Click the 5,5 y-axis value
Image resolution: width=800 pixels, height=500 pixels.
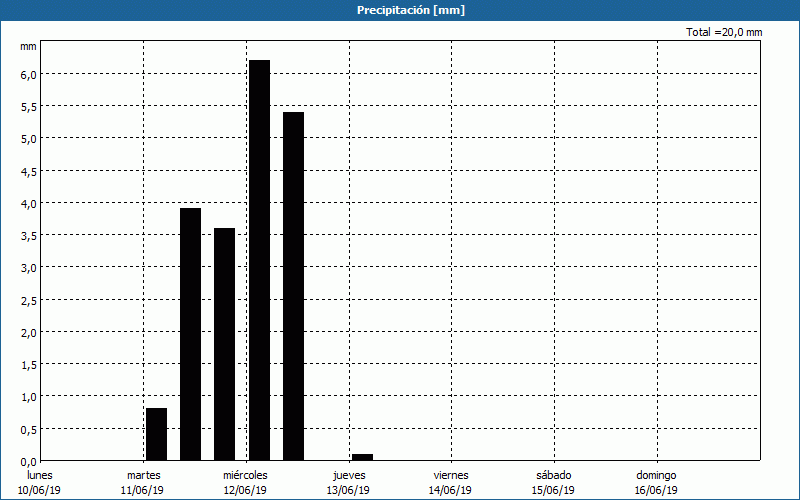pyautogui.click(x=29, y=107)
